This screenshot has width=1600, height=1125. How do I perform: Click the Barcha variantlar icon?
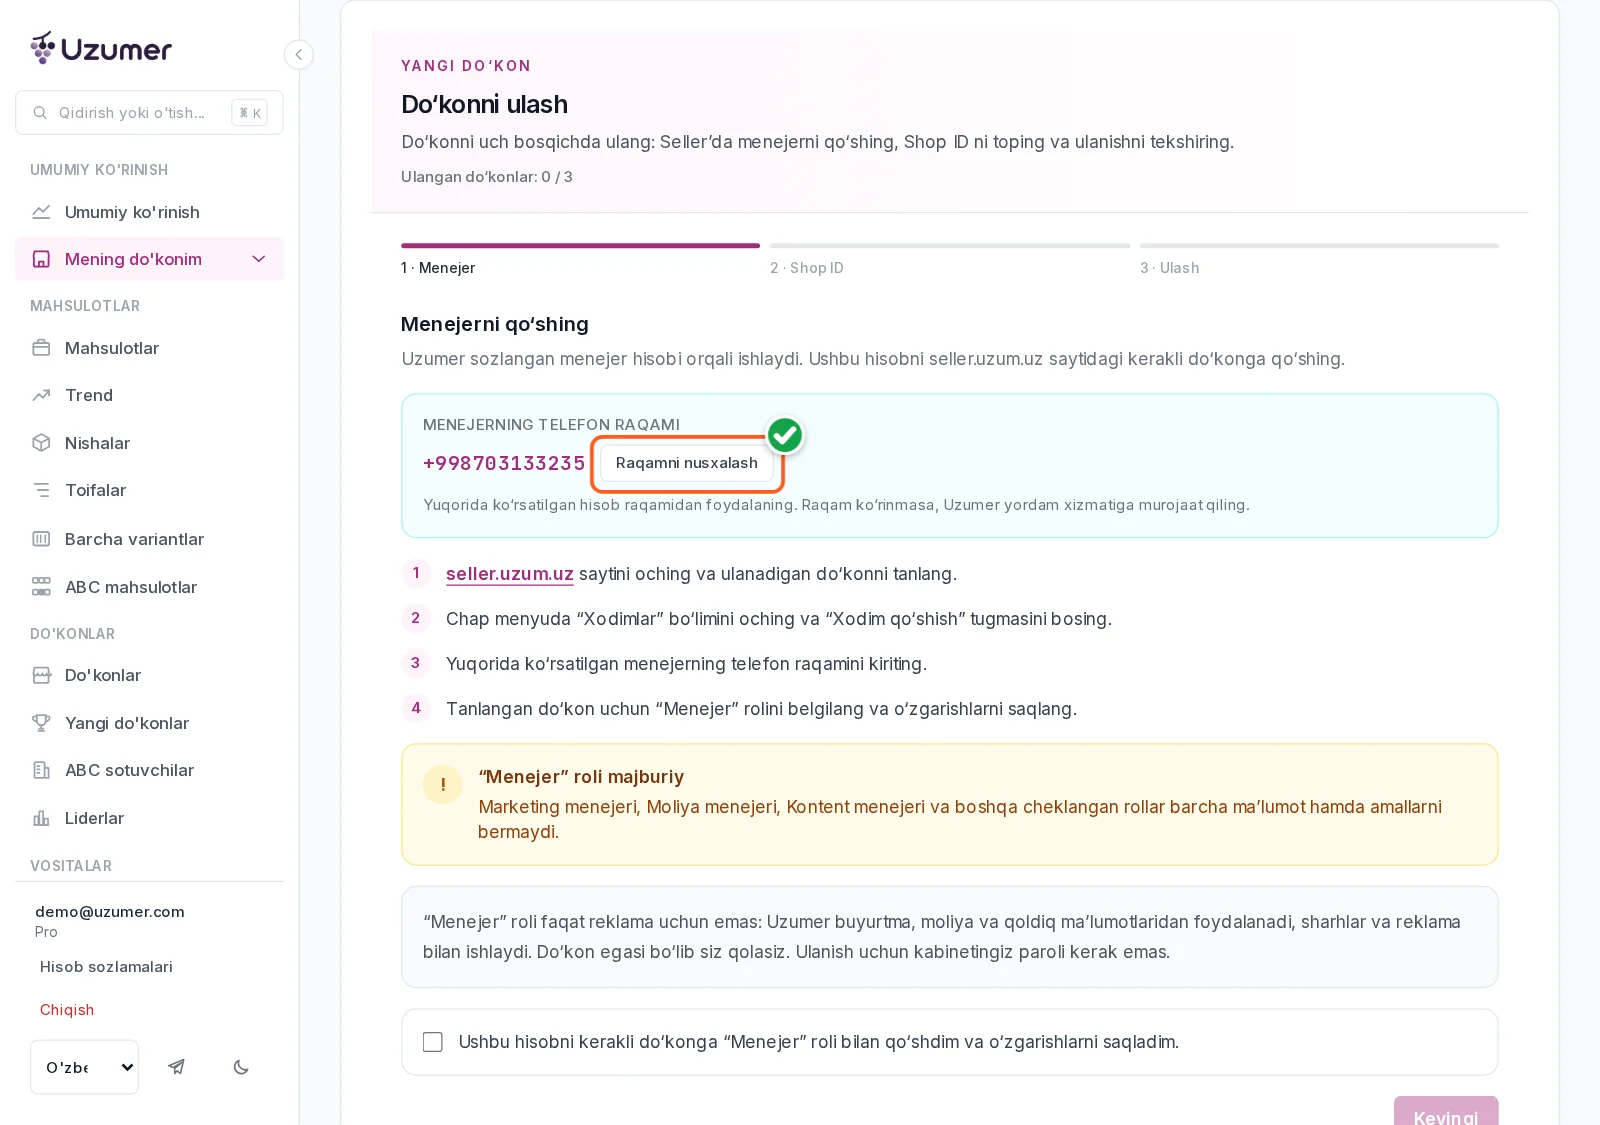coord(41,539)
